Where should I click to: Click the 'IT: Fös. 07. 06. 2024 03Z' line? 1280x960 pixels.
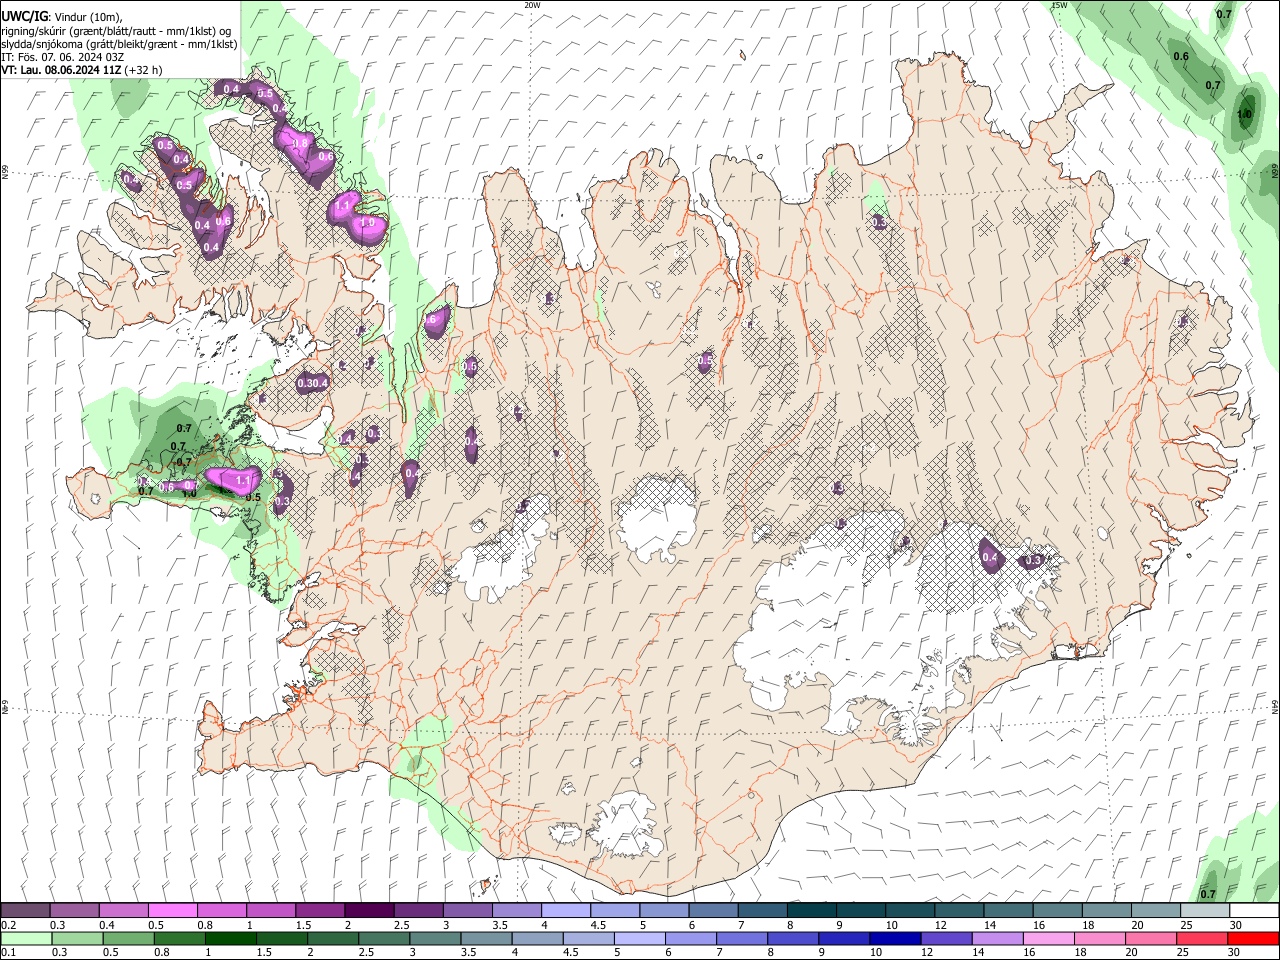[62, 57]
